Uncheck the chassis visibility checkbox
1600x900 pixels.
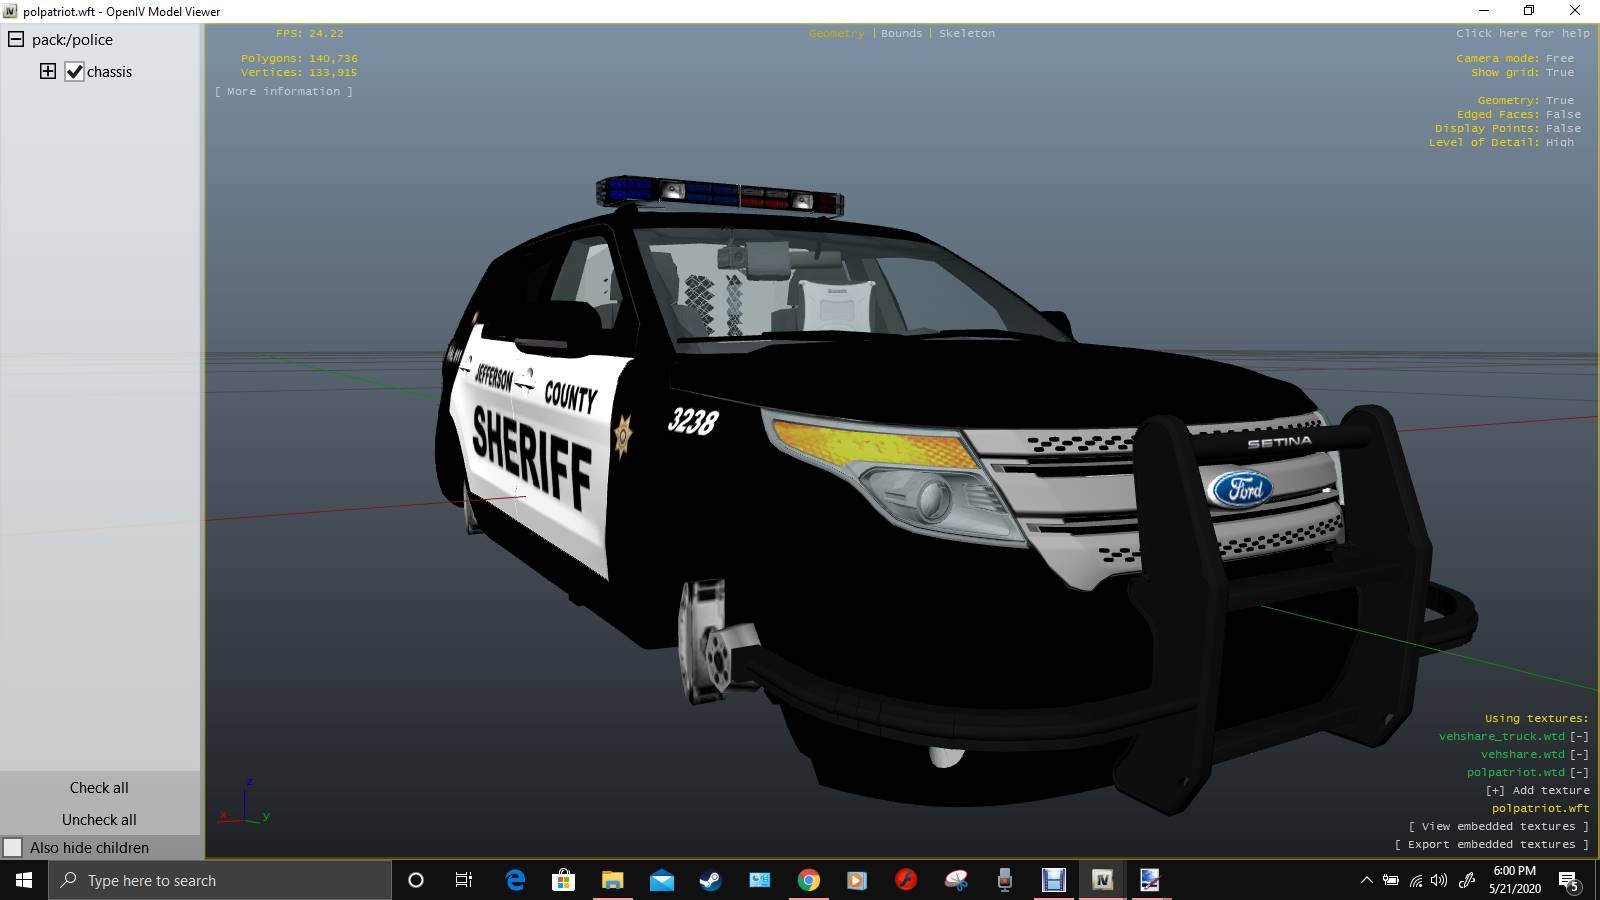74,72
